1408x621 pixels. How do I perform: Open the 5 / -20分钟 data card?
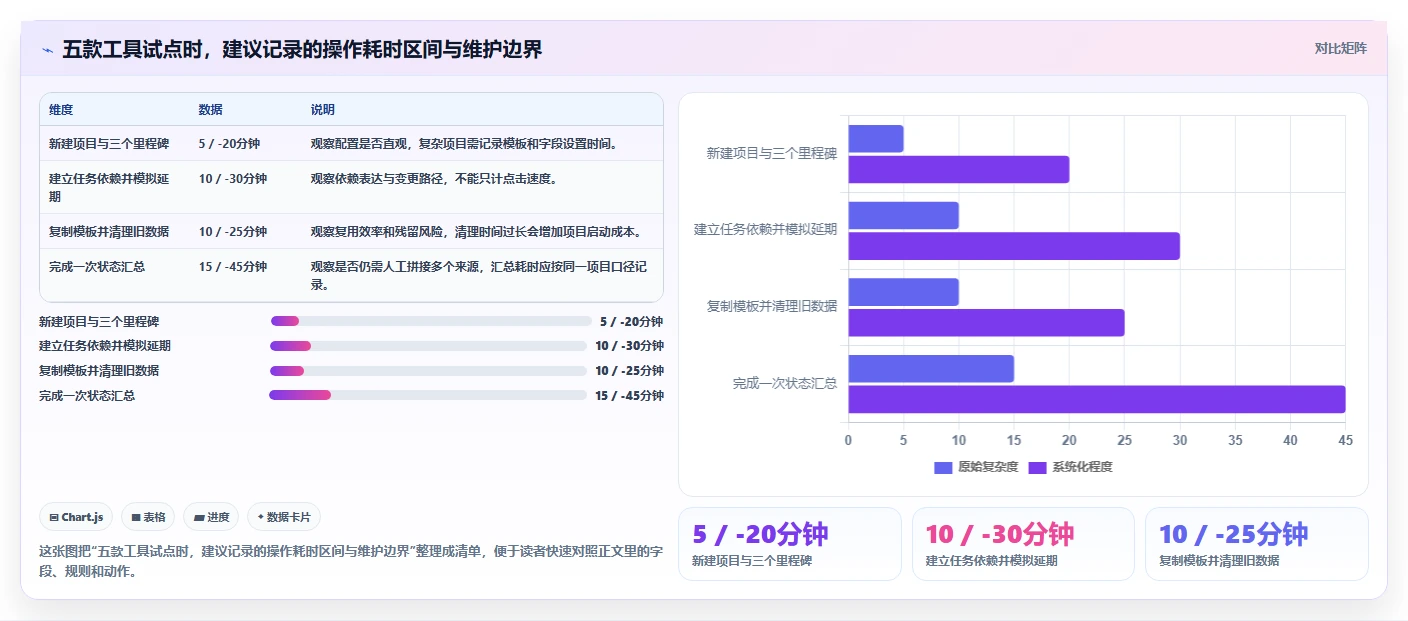click(790, 544)
